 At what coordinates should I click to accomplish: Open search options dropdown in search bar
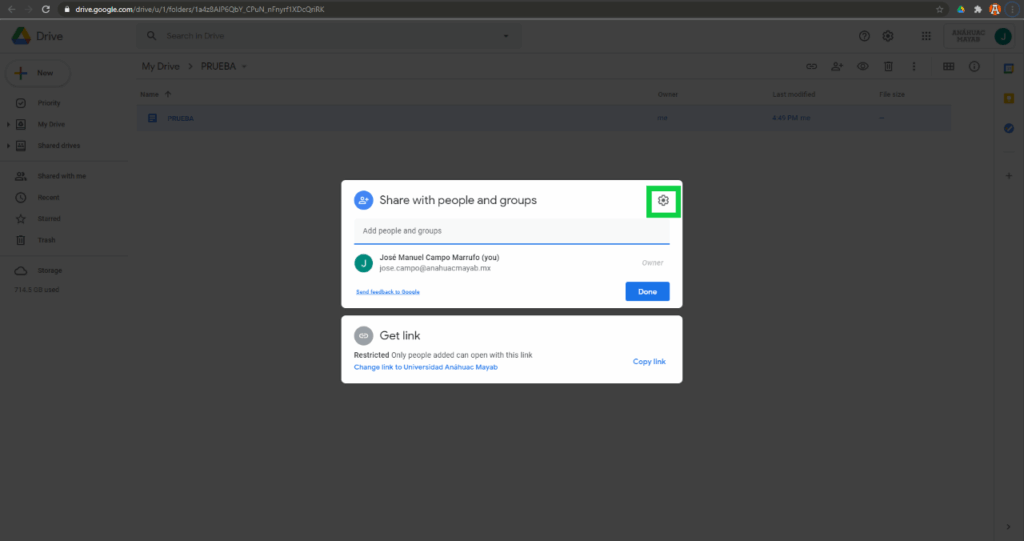[x=506, y=36]
